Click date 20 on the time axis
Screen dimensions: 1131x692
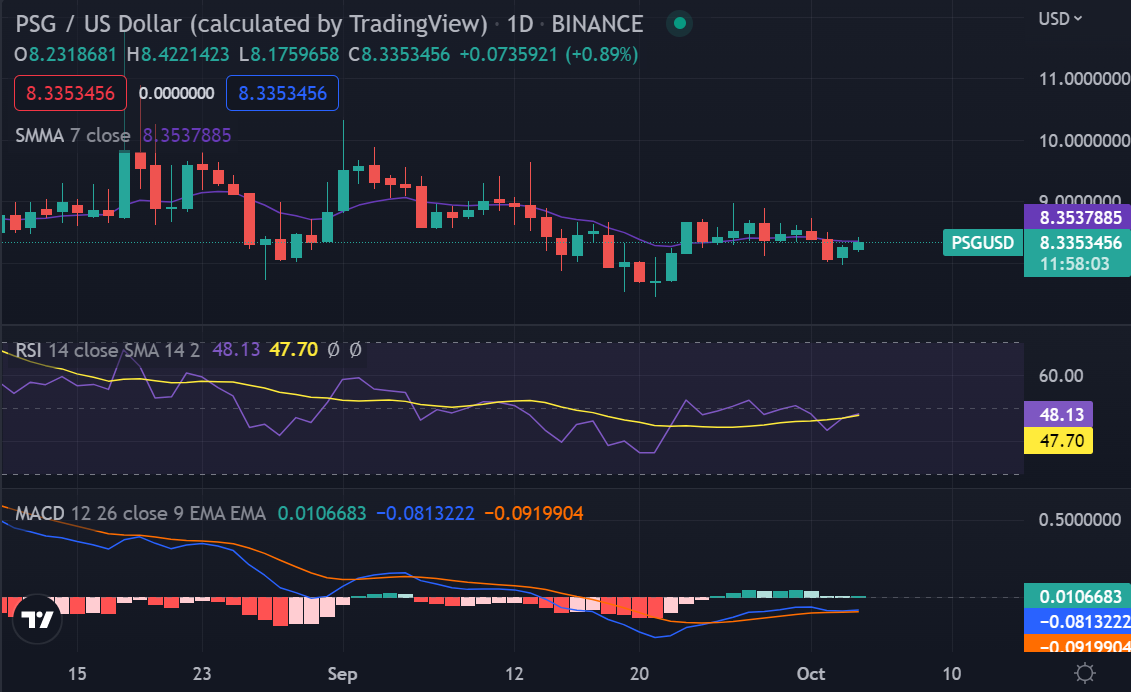point(639,674)
